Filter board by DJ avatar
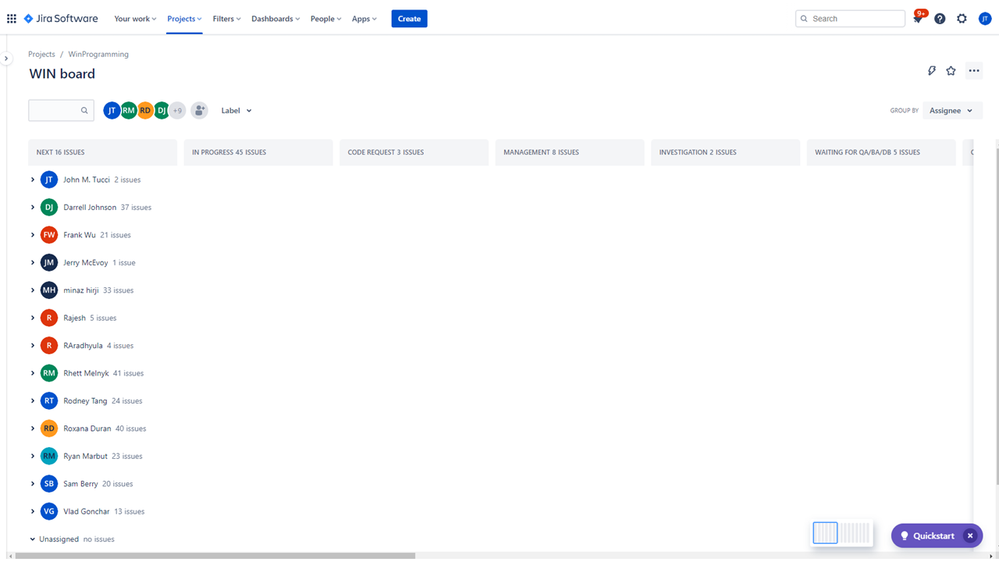 (162, 110)
